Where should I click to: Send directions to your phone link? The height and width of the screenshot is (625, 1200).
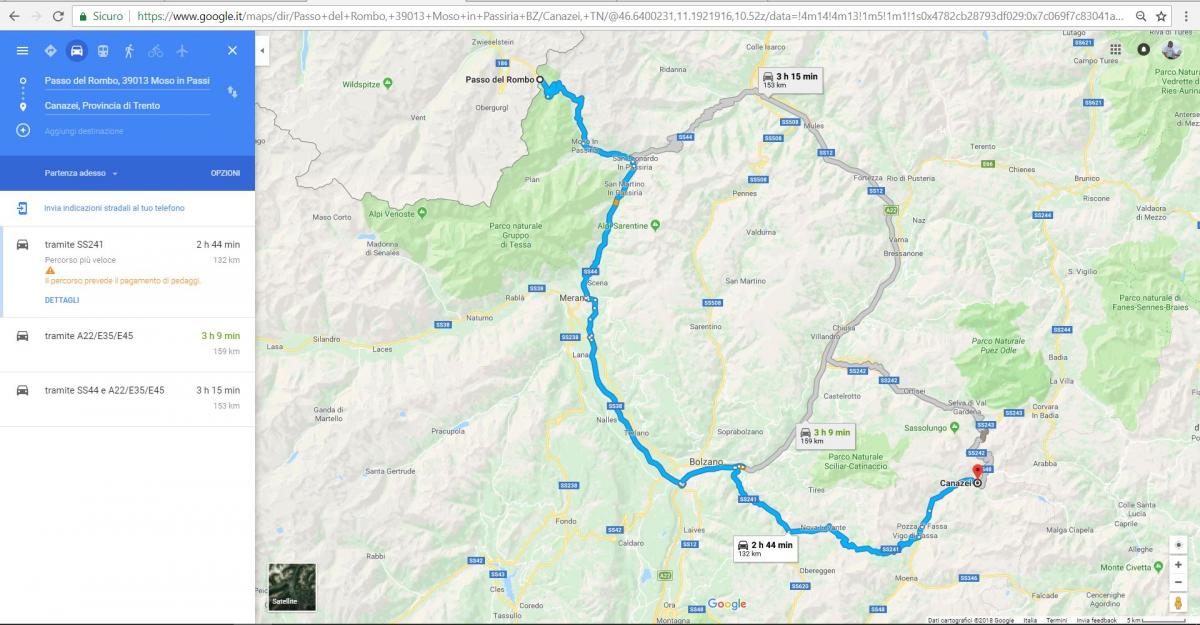click(x=113, y=208)
